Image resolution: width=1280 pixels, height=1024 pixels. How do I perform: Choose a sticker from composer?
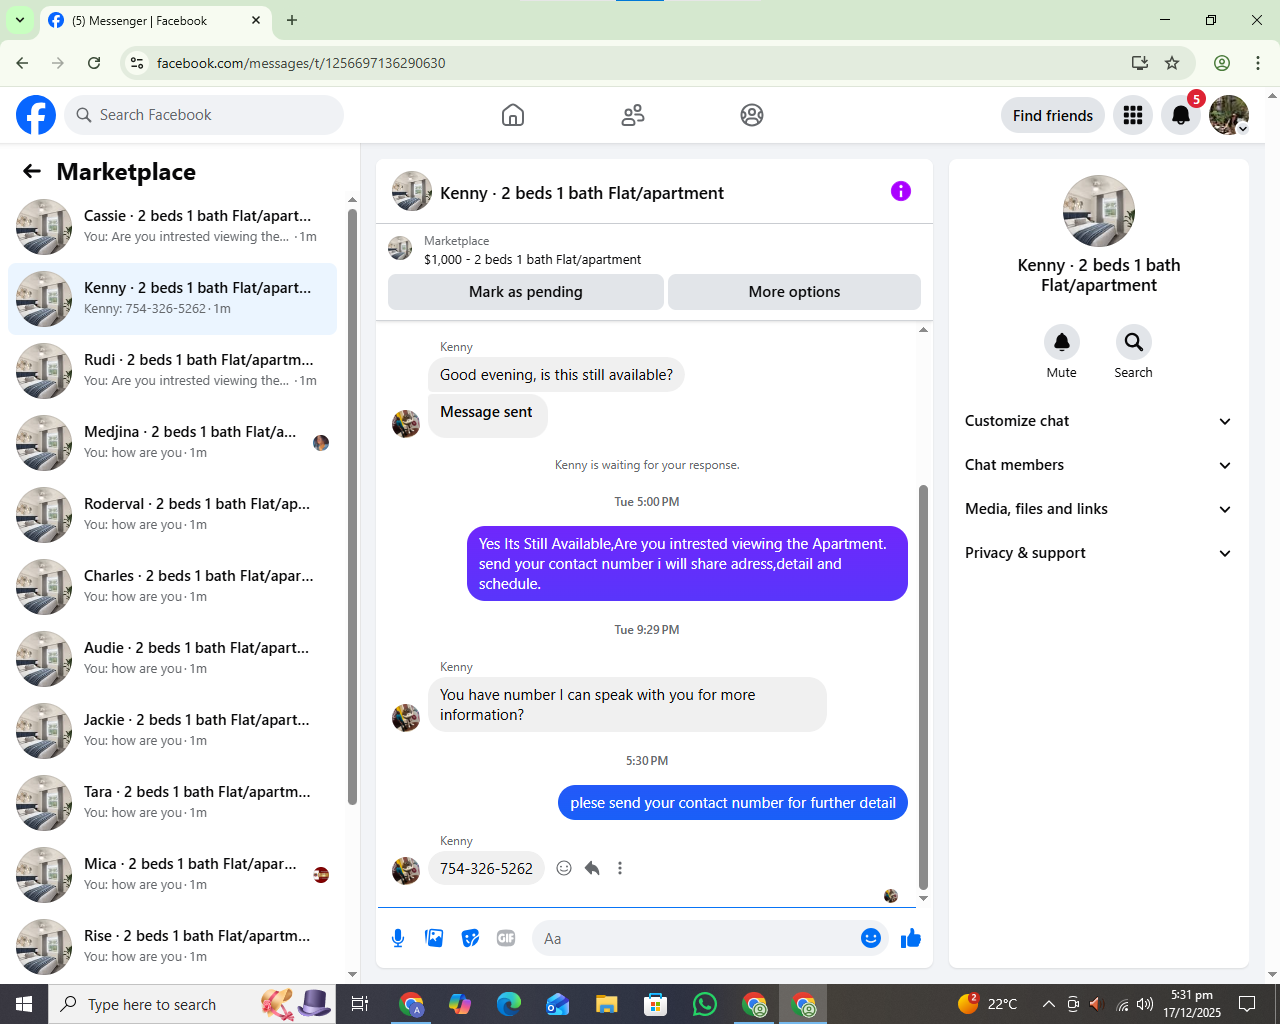(470, 938)
